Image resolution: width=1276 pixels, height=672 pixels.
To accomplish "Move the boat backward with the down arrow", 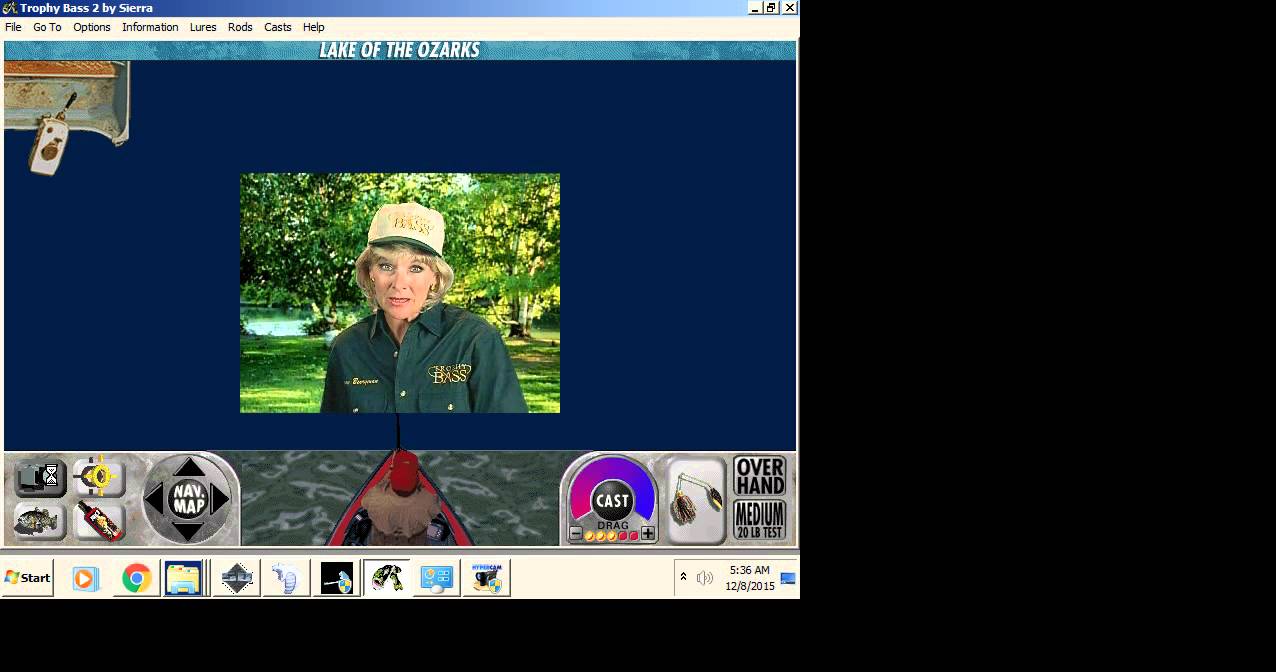I will pos(188,531).
